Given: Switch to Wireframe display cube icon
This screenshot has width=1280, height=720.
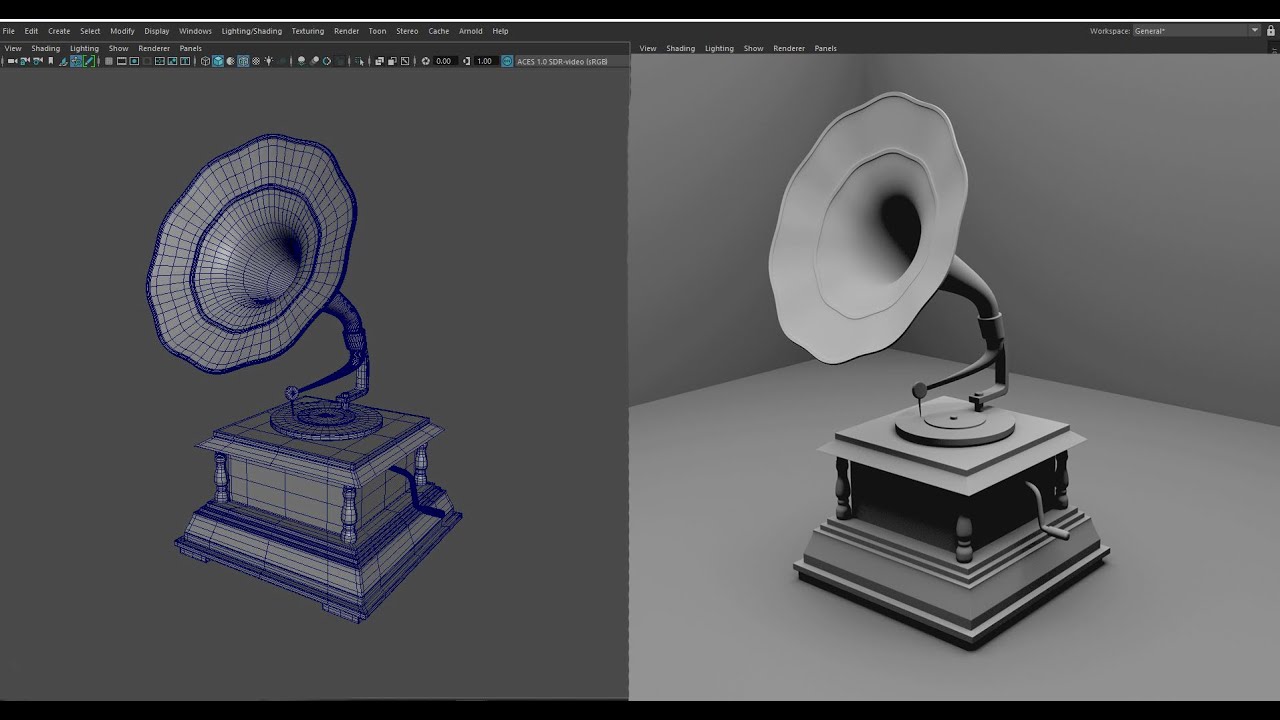Looking at the screenshot, I should click(x=205, y=61).
